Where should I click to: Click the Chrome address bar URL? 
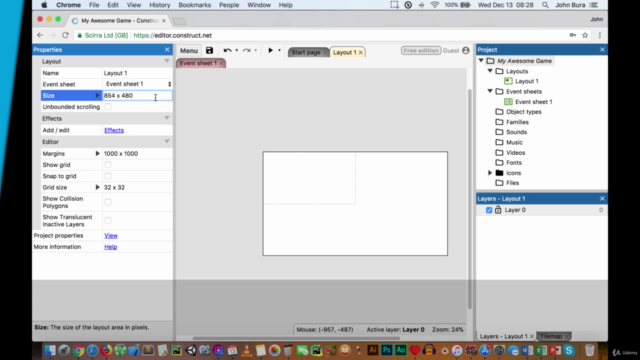click(x=173, y=36)
